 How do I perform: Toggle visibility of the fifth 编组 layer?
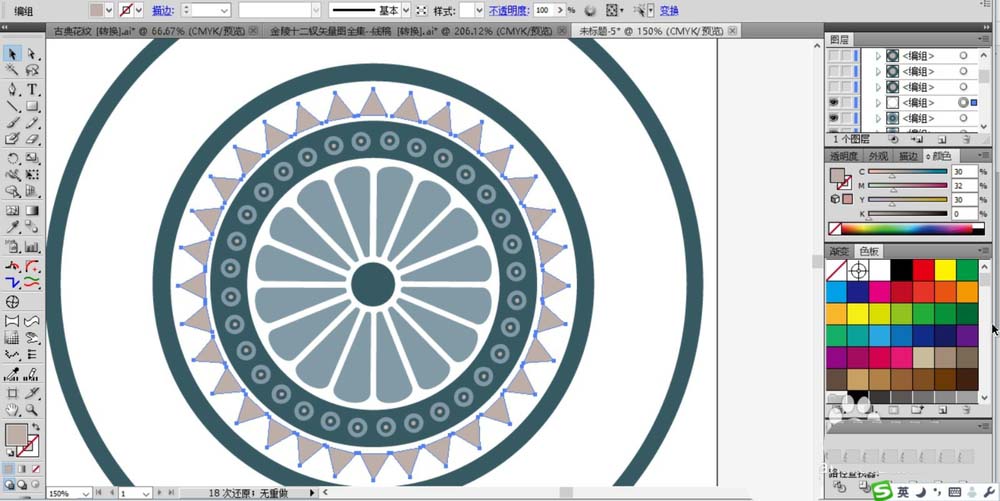pos(833,118)
